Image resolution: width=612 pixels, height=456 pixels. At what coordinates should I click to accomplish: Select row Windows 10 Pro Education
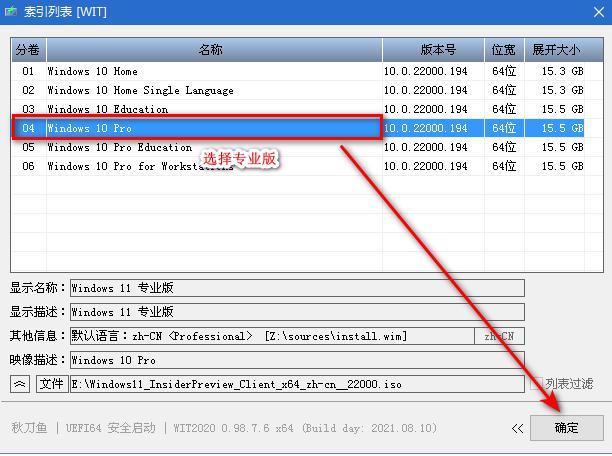(x=297, y=147)
